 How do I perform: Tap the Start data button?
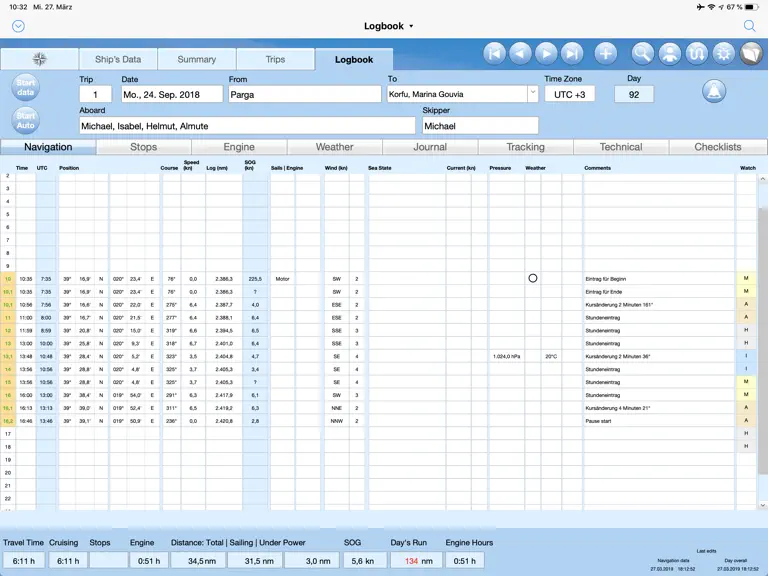pos(25,87)
